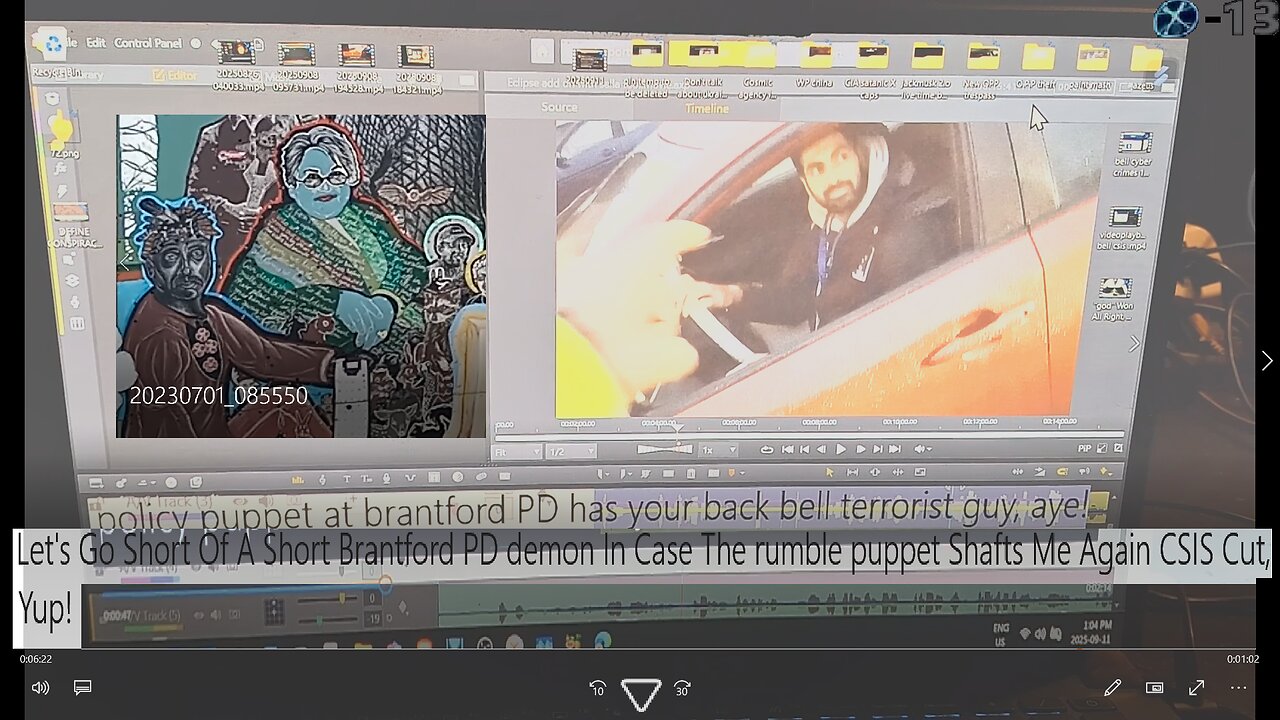Switch to the Timeline preview tab
Screen dimensions: 1280x720
pyautogui.click(x=706, y=109)
